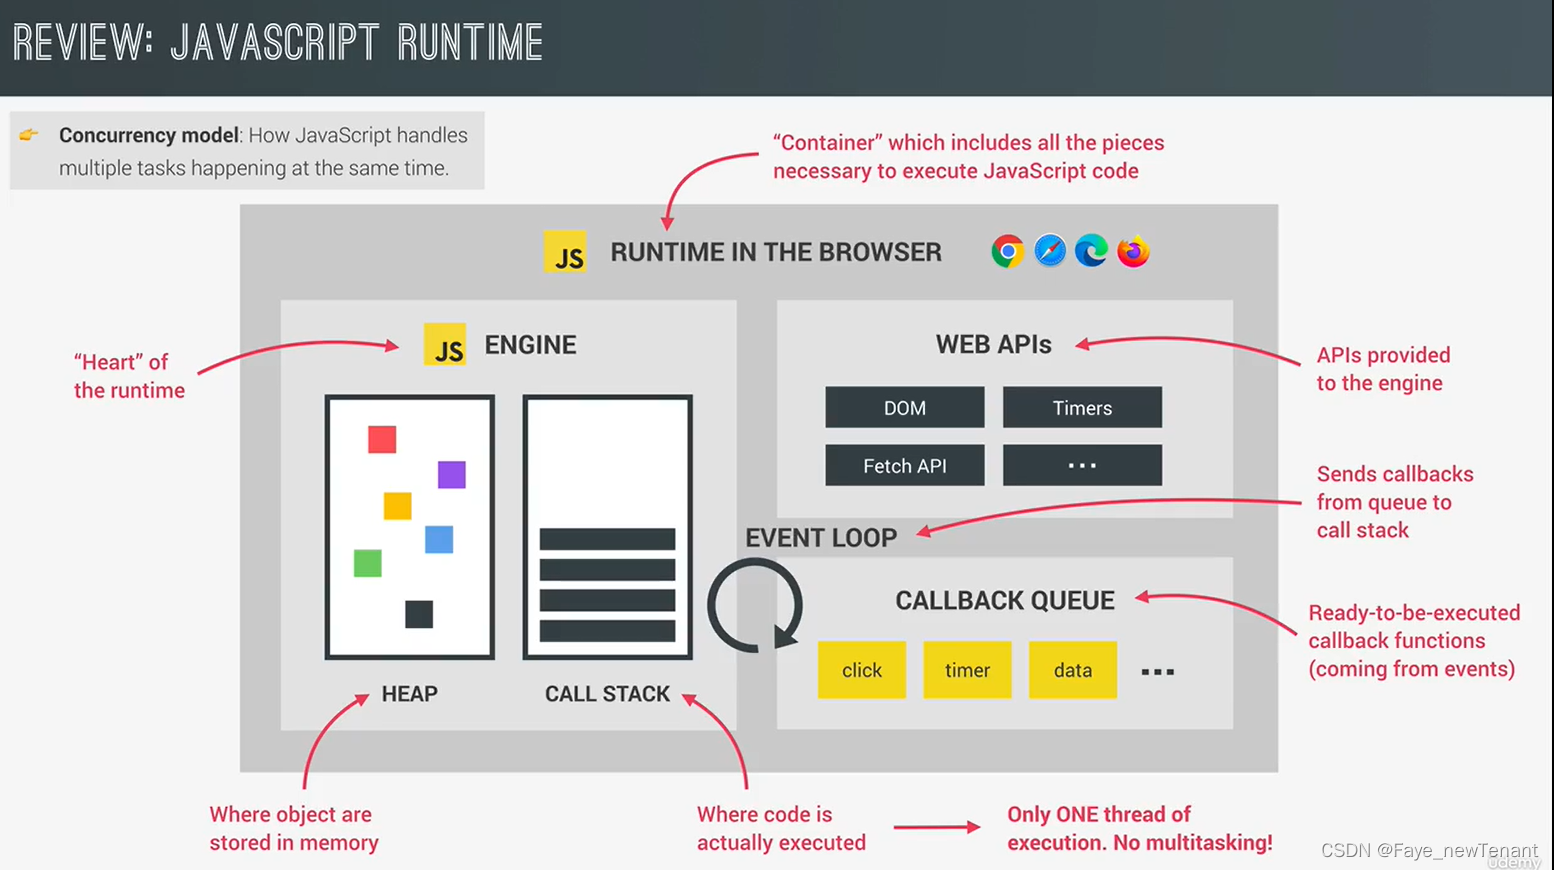Image resolution: width=1554 pixels, height=870 pixels.
Task: Click the Call Stack label
Action: pyautogui.click(x=607, y=694)
